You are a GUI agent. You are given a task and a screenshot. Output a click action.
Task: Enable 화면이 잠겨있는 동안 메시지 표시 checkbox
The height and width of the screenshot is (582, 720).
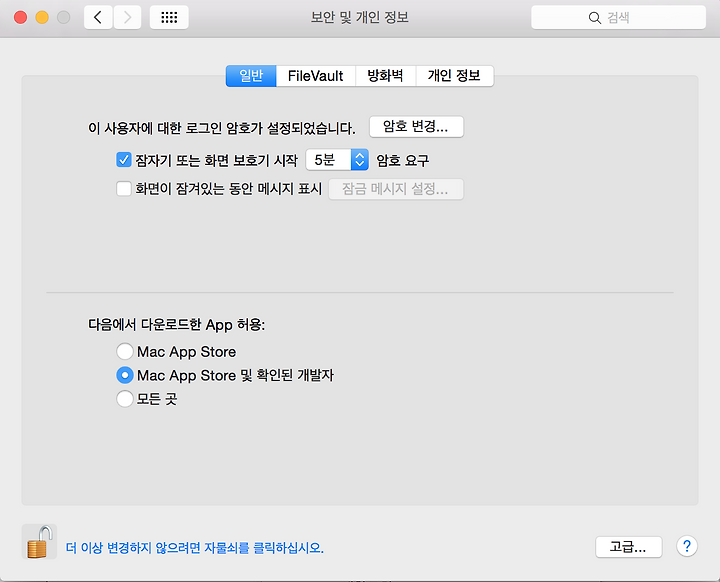[124, 188]
